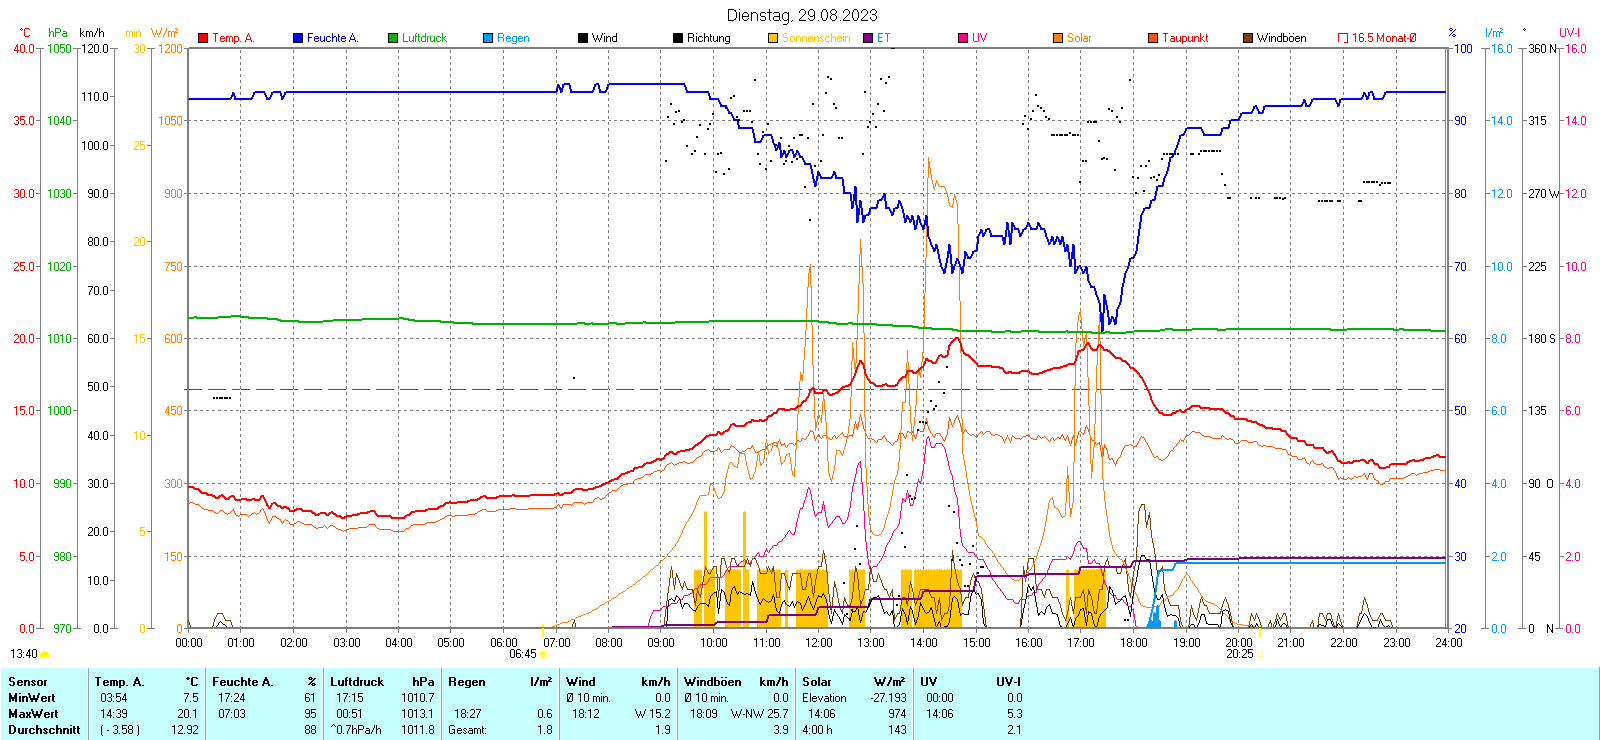
Task: Click the yellow Sonnenschein legend square
Action: point(773,38)
